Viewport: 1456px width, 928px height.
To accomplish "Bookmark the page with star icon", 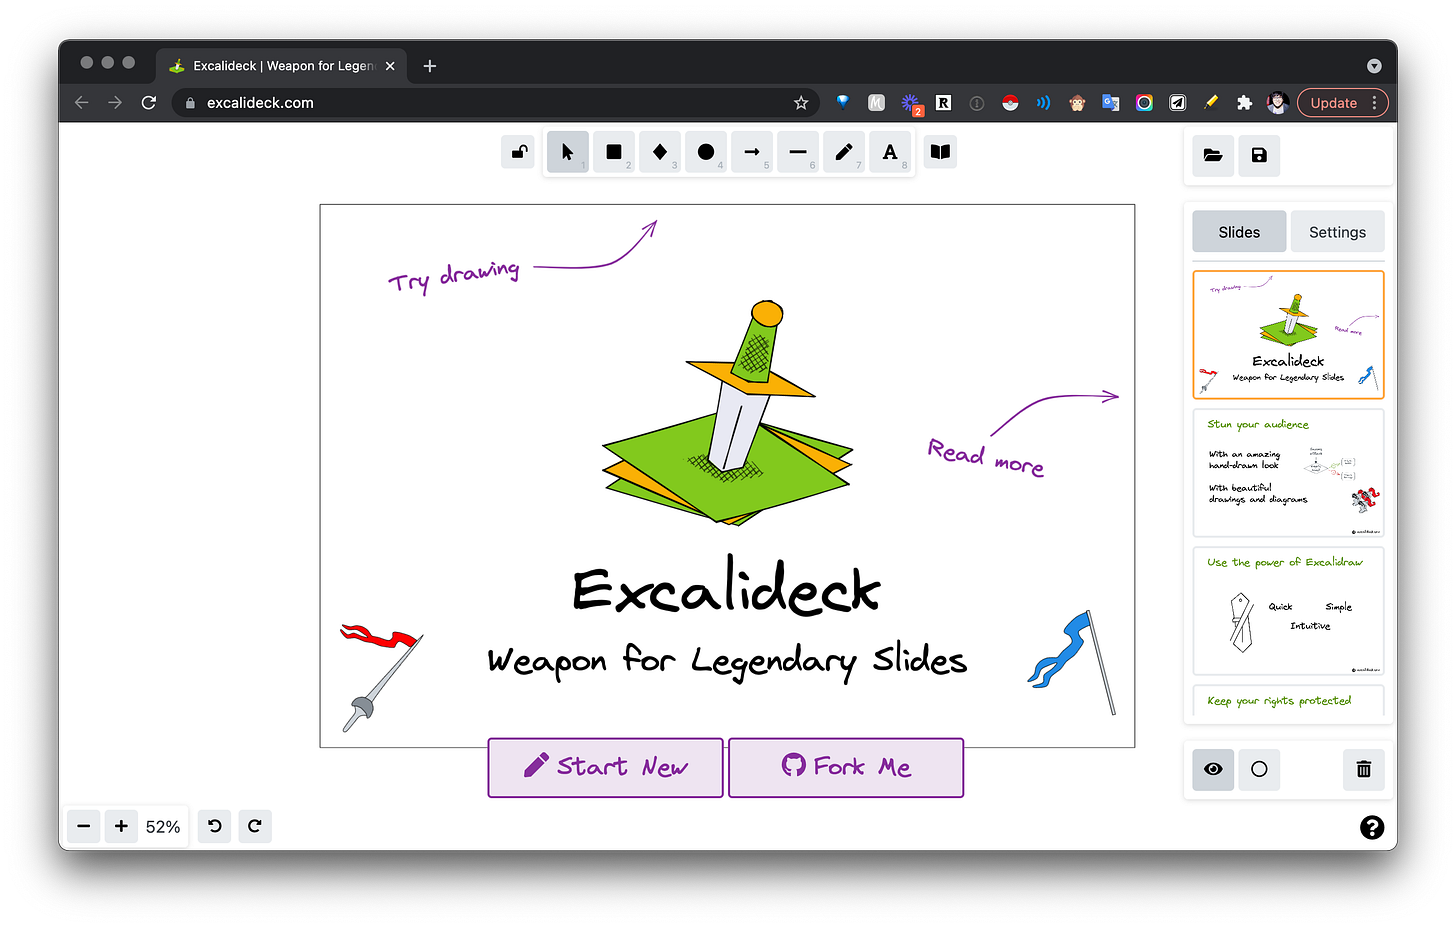I will 801,102.
